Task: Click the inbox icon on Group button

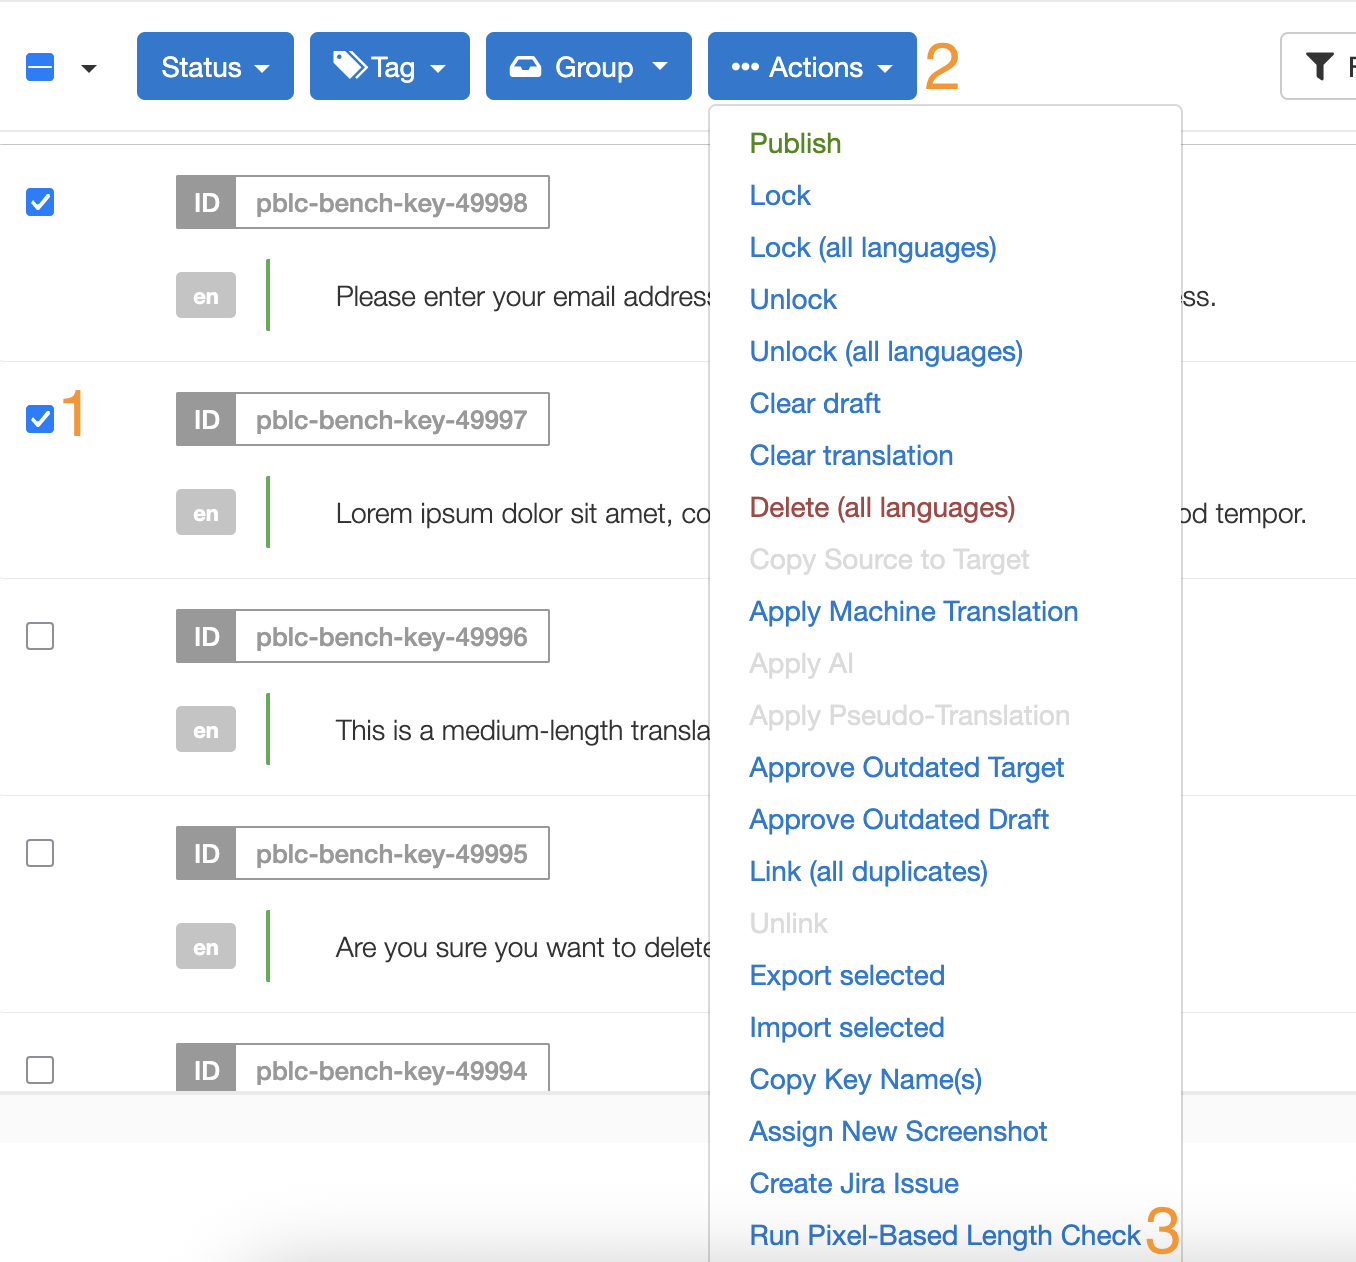Action: [x=525, y=66]
